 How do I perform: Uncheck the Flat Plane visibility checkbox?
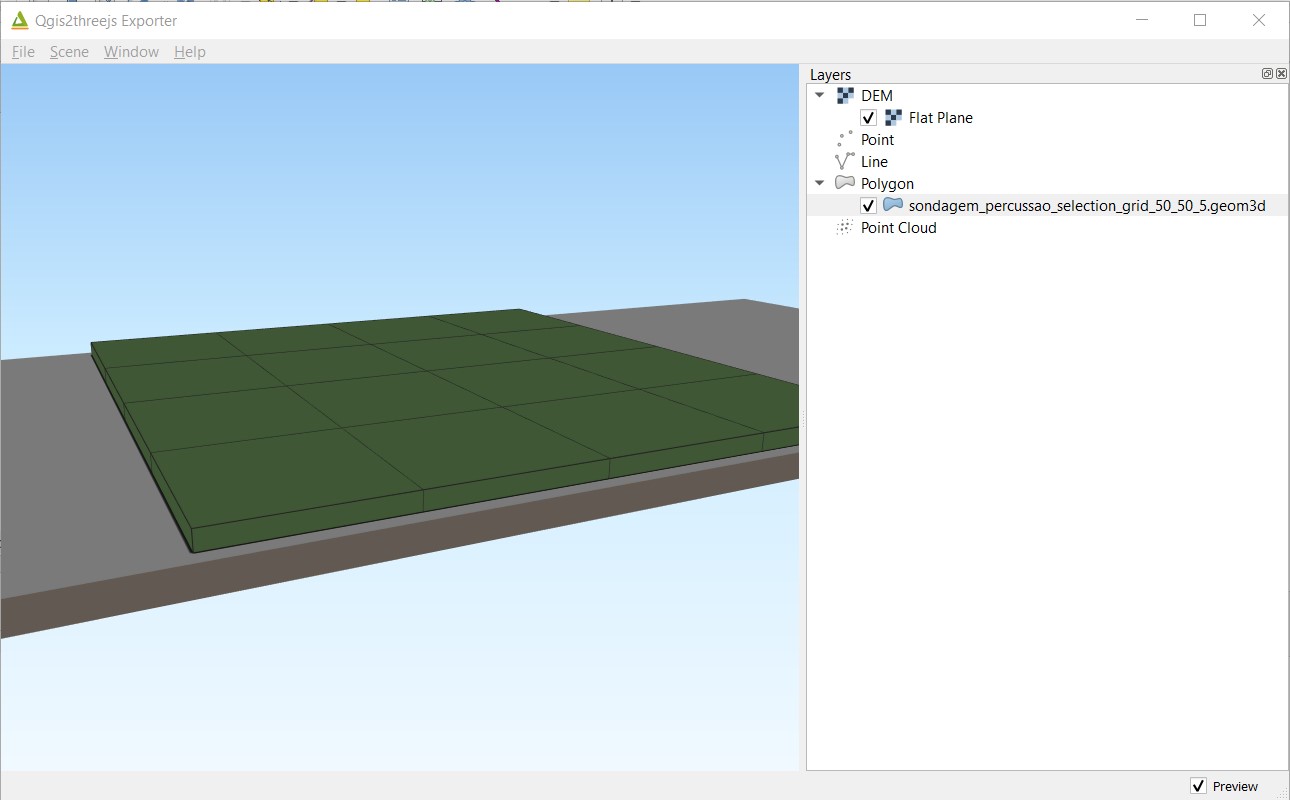click(869, 117)
